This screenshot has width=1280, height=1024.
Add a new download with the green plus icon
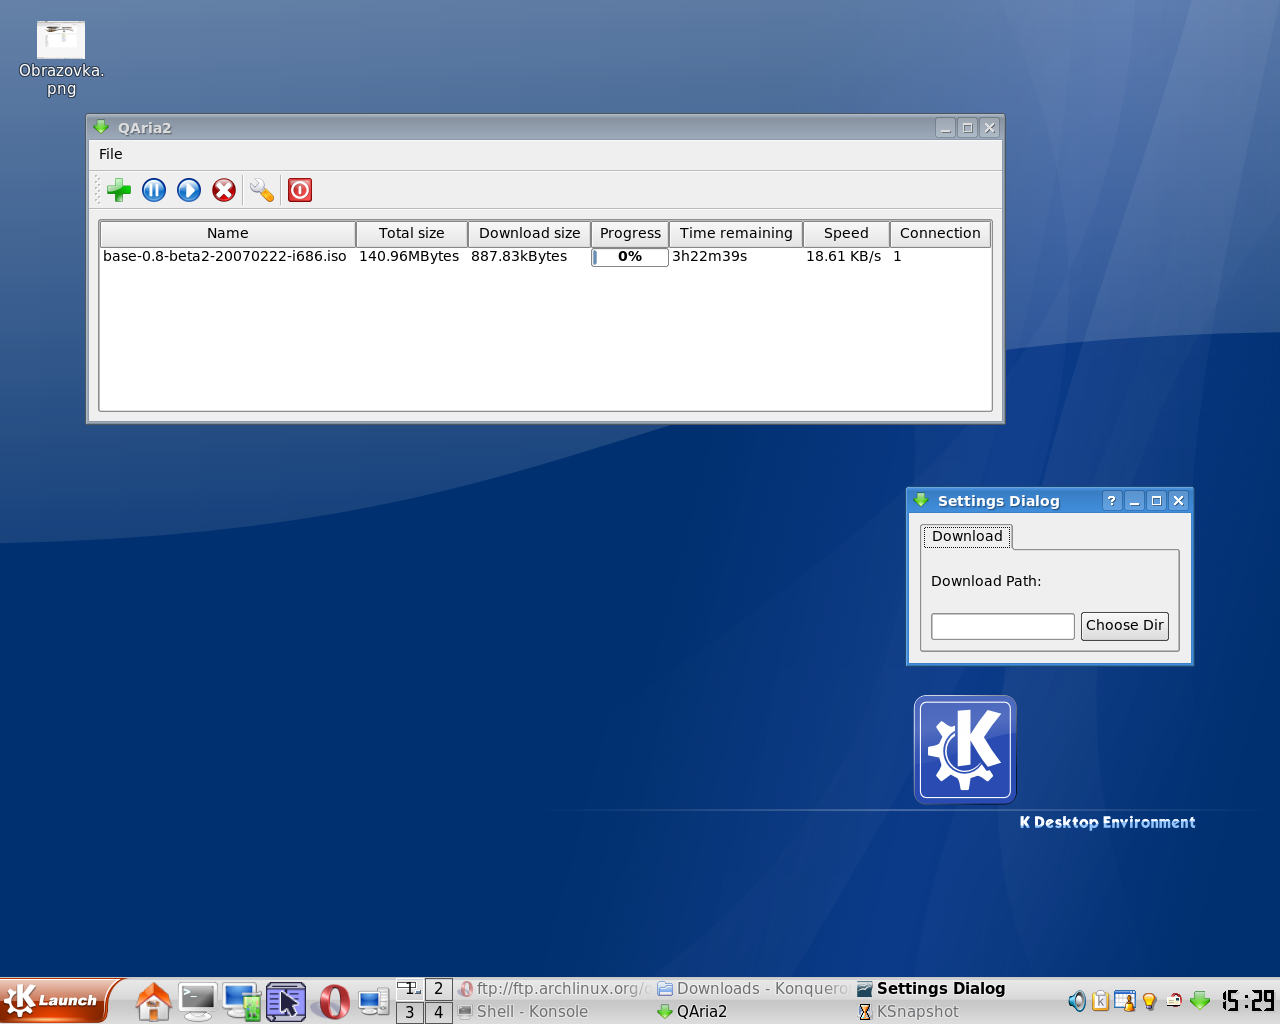point(119,190)
